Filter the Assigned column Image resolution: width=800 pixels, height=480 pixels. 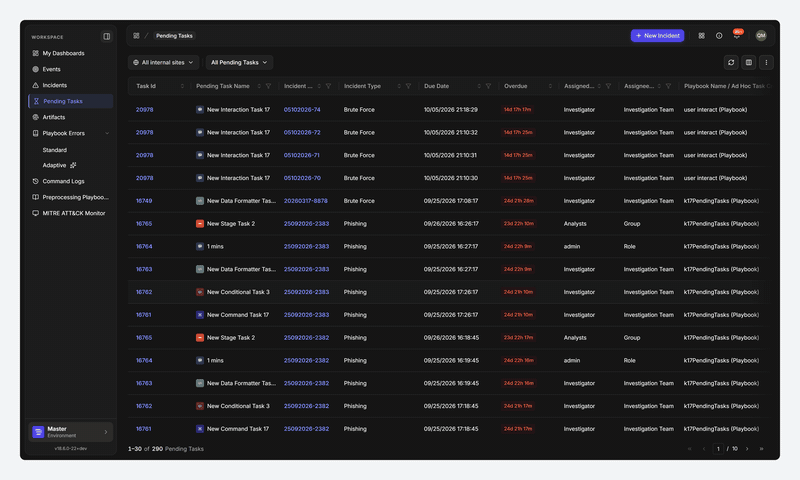pos(608,86)
